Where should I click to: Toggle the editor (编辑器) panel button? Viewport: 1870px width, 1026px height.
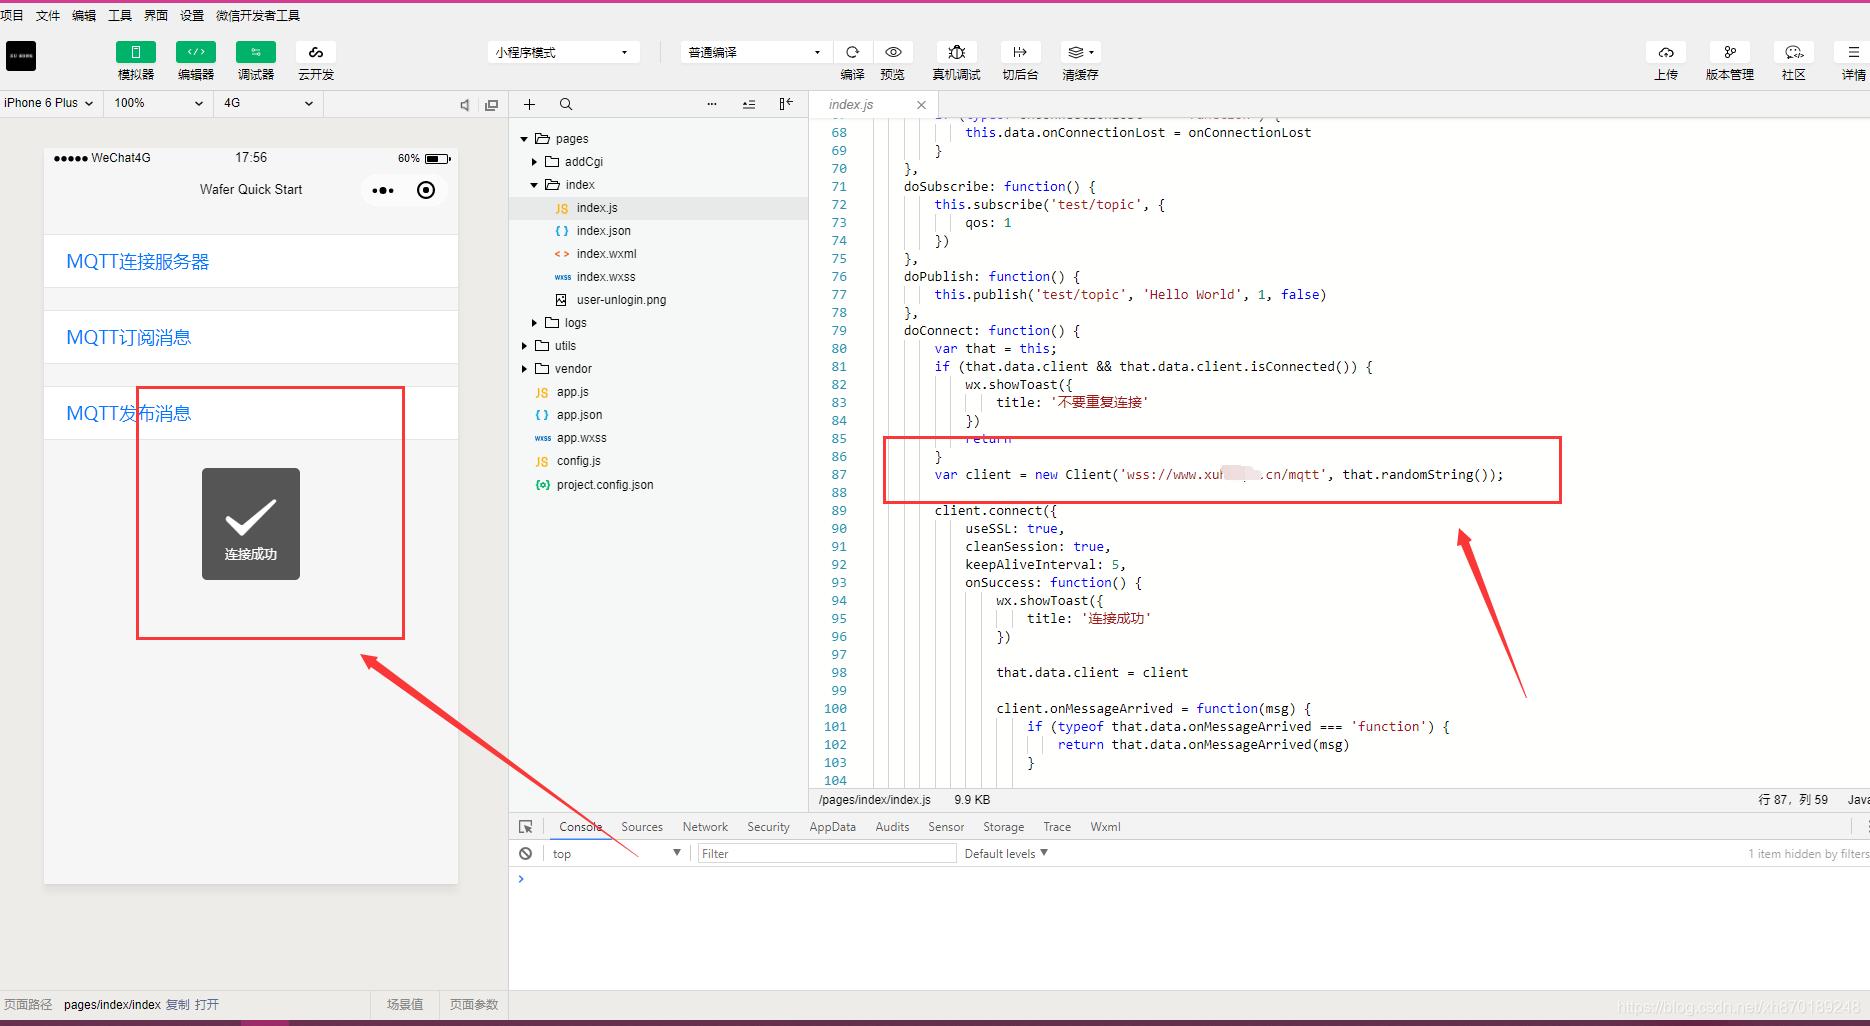pyautogui.click(x=196, y=52)
